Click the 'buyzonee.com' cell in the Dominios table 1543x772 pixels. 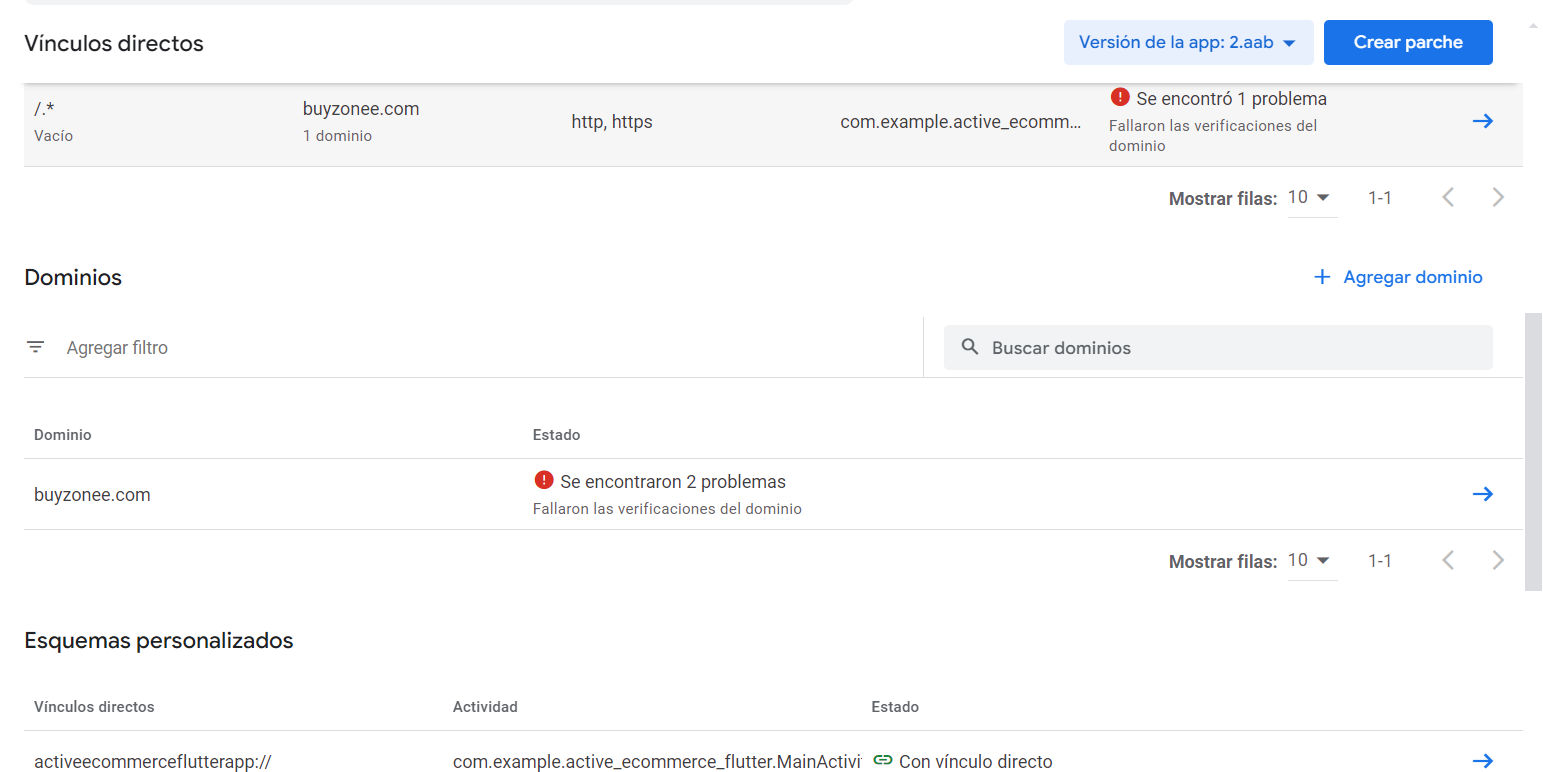coord(92,495)
